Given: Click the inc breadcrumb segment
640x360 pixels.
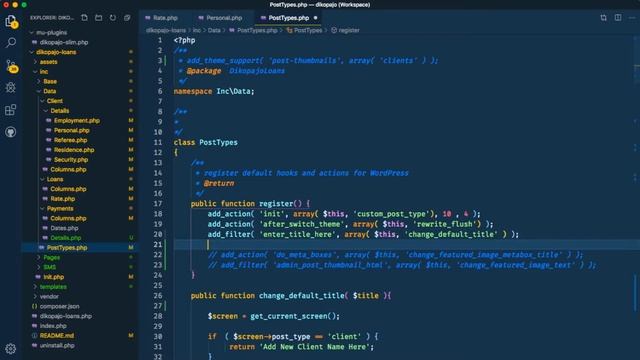Looking at the screenshot, I should click(197, 30).
